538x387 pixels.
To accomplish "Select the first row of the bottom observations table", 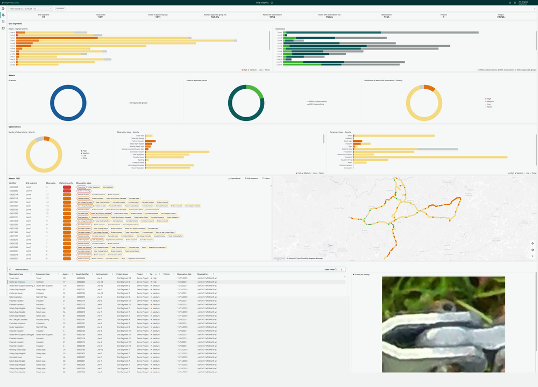I will click(176, 278).
